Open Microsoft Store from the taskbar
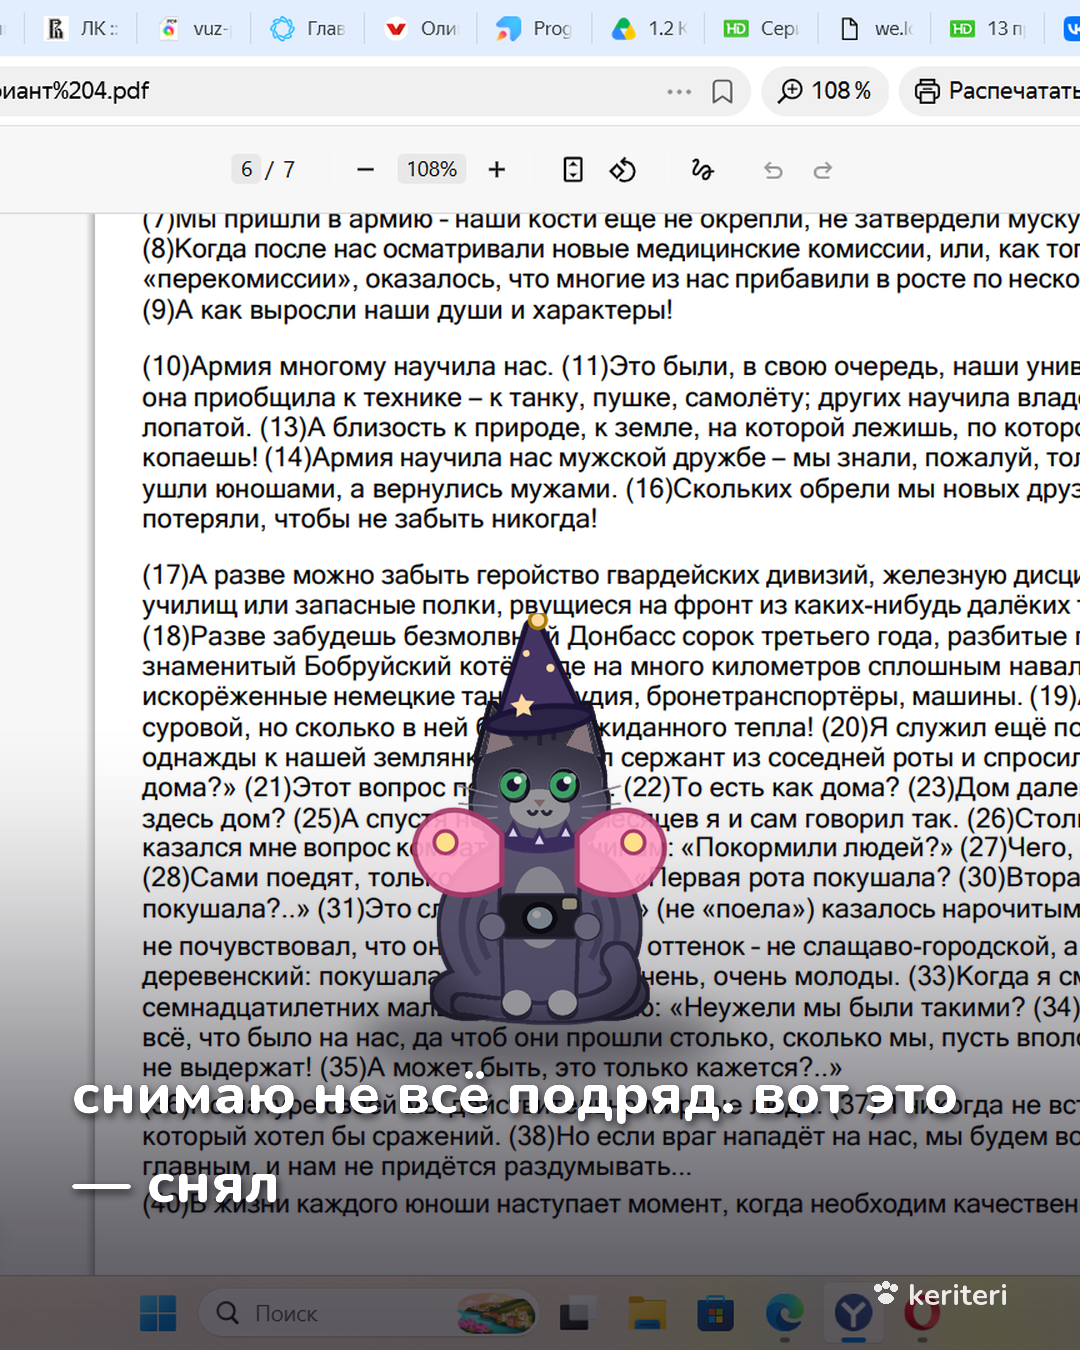Viewport: 1080px width, 1350px height. [715, 1313]
